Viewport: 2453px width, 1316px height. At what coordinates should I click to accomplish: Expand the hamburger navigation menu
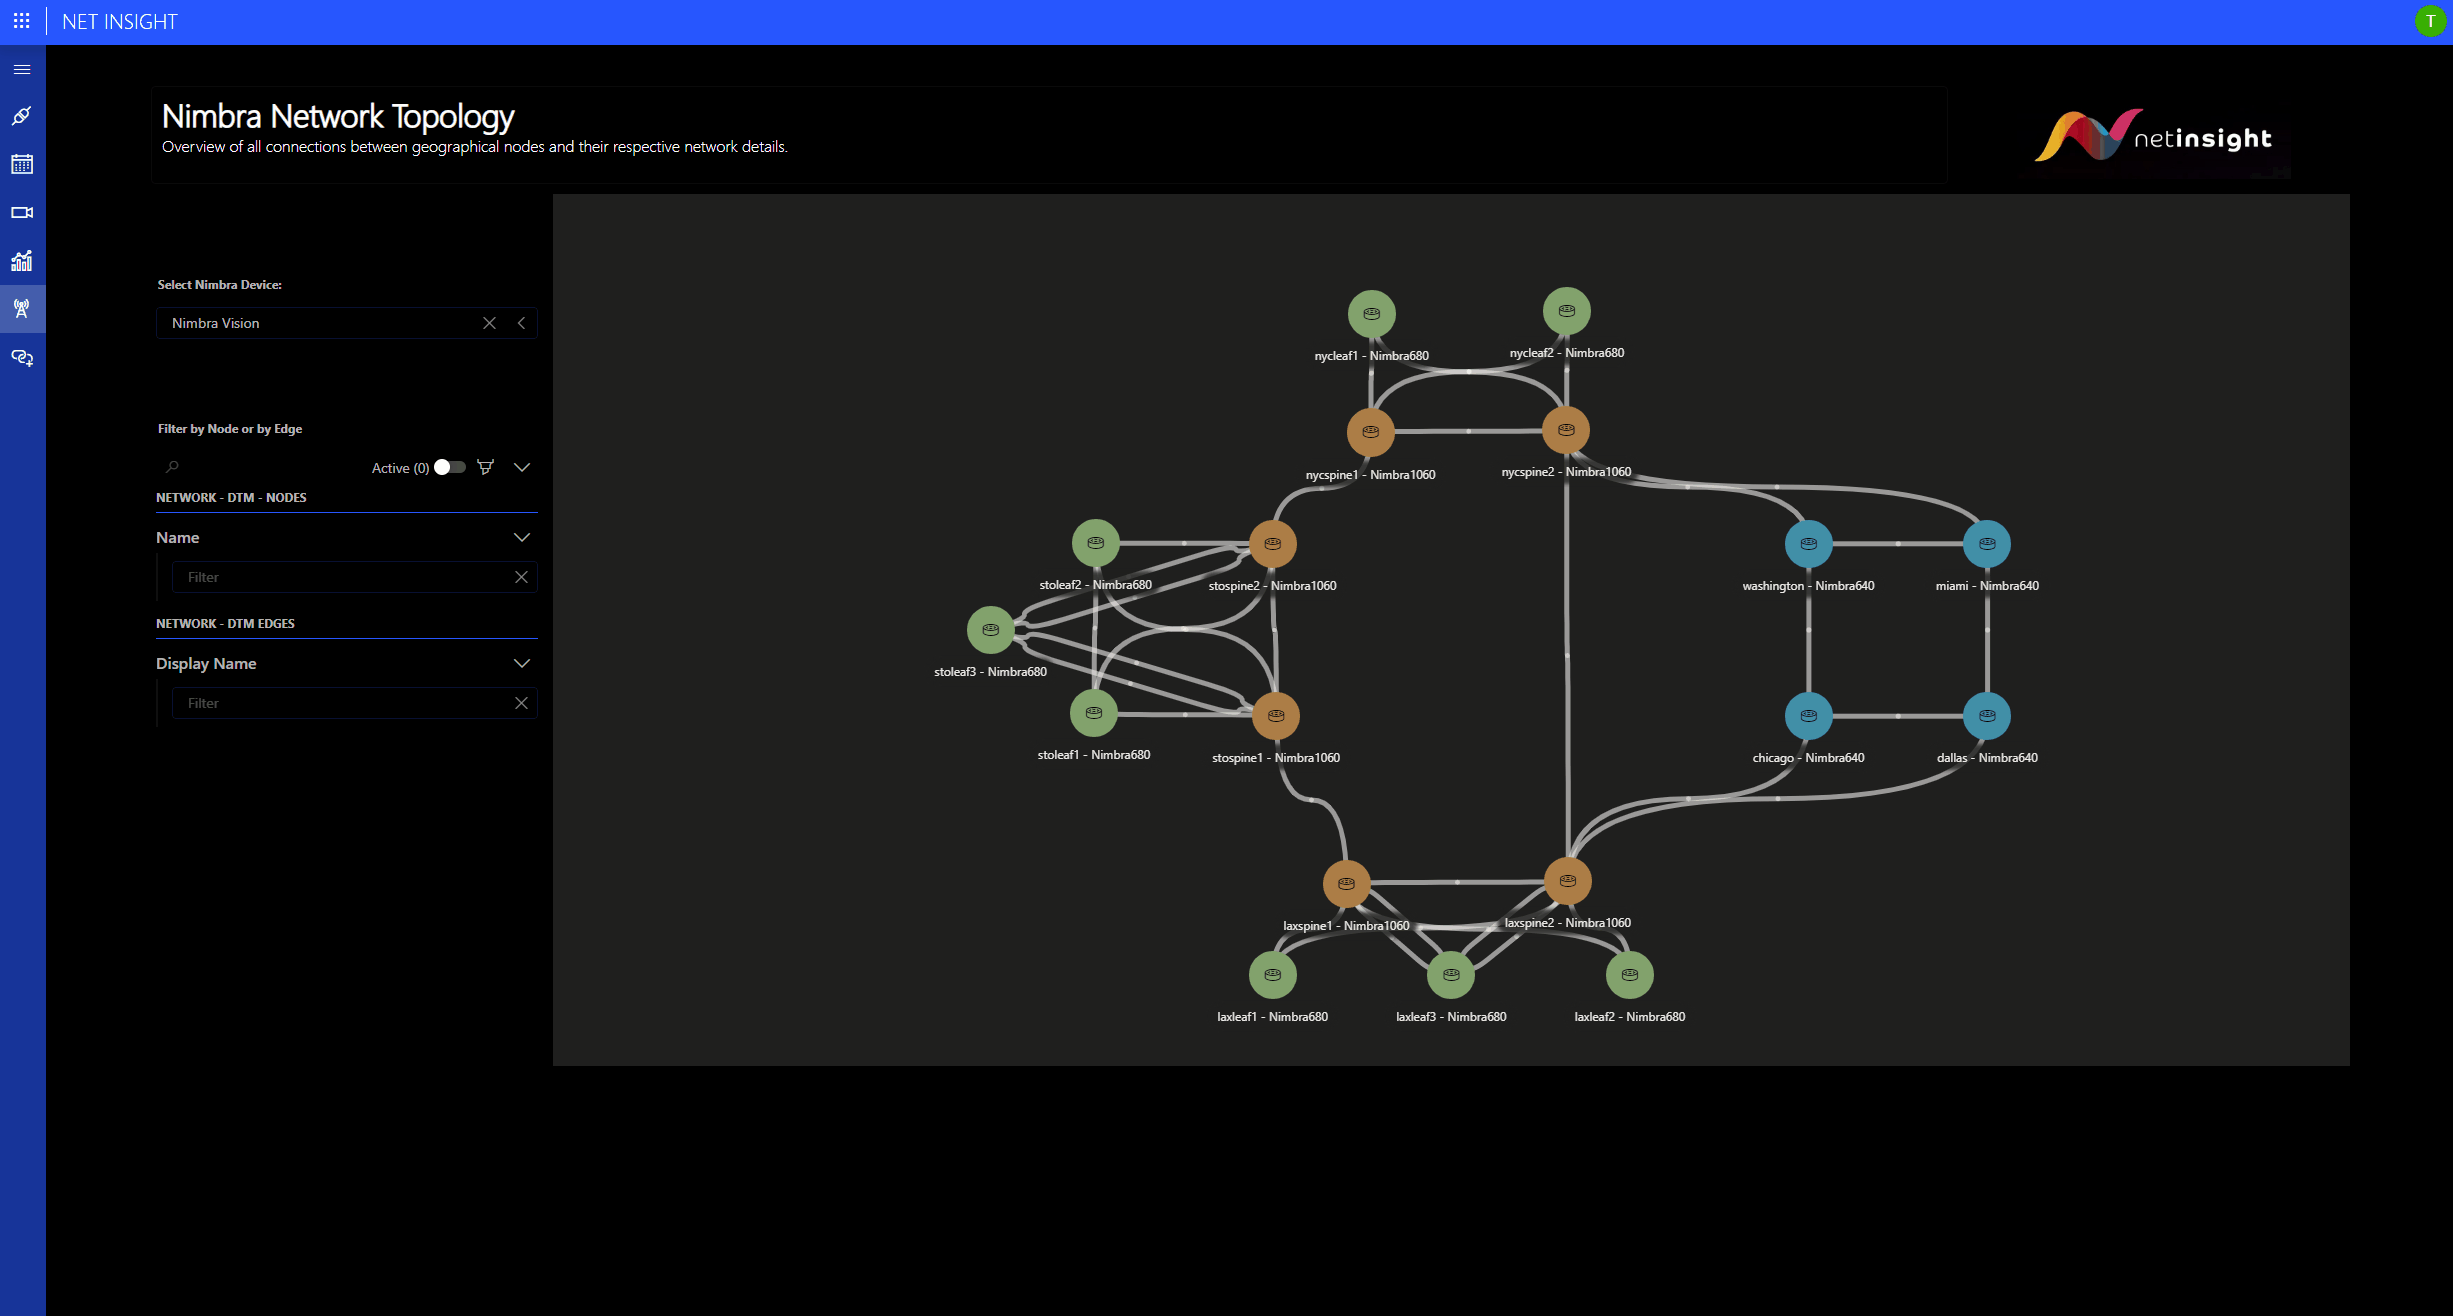point(22,70)
